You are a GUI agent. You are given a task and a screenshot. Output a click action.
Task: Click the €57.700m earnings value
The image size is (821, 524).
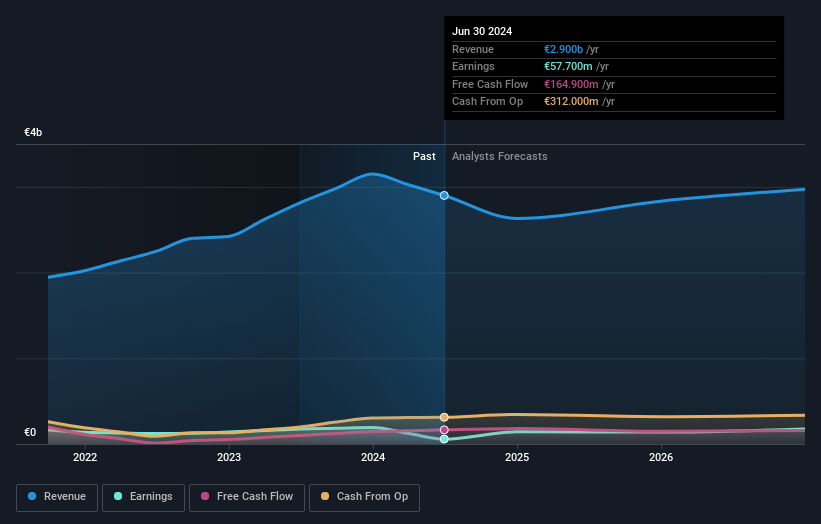(x=568, y=66)
